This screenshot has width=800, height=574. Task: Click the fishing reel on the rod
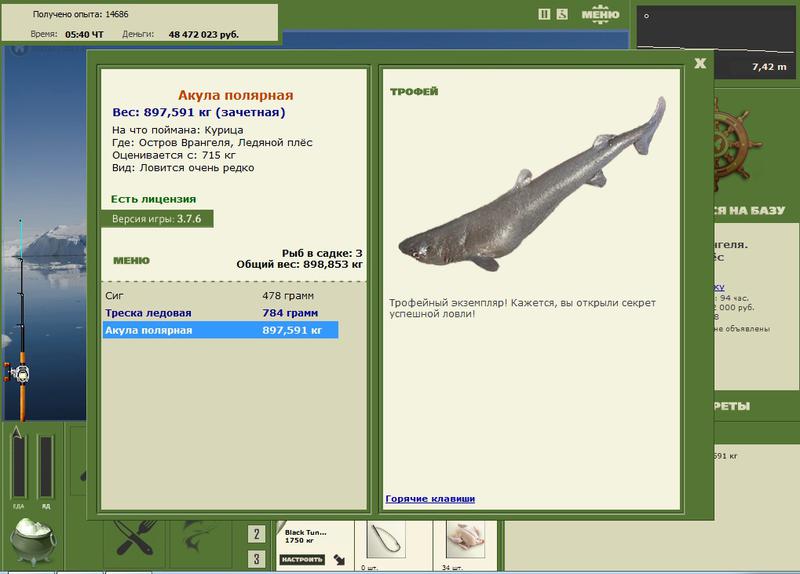tap(18, 373)
